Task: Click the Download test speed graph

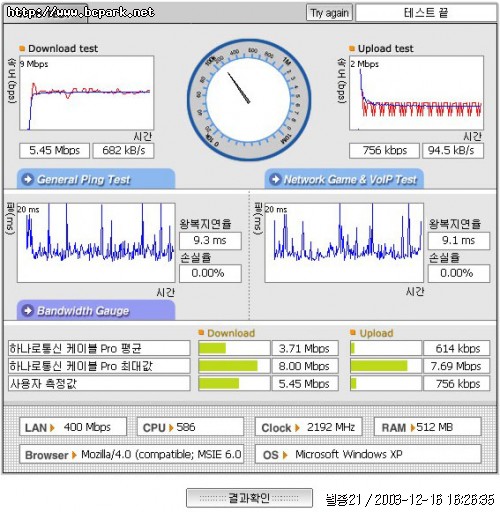Action: click(87, 93)
